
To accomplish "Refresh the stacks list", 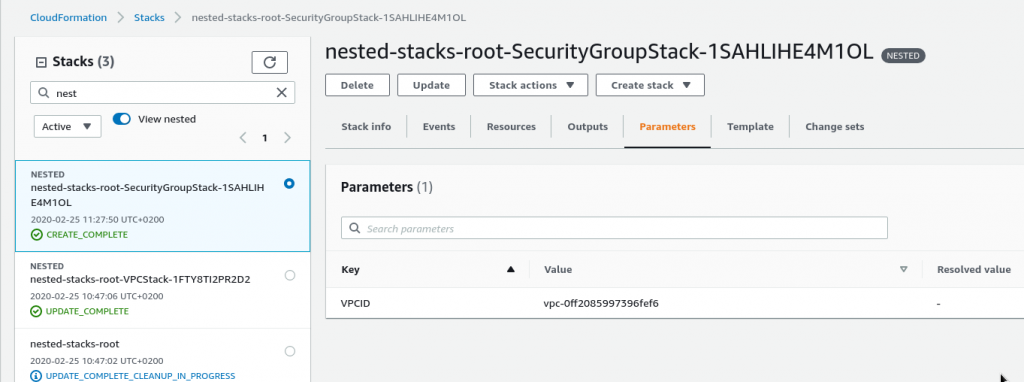I will click(x=270, y=63).
